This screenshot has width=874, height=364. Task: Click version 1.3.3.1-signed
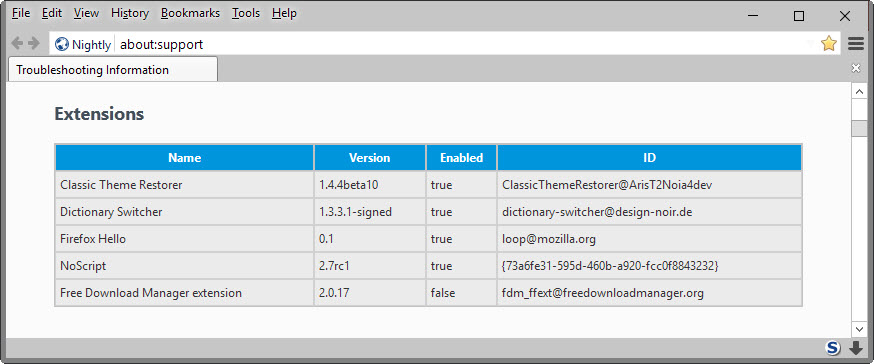pyautogui.click(x=356, y=212)
